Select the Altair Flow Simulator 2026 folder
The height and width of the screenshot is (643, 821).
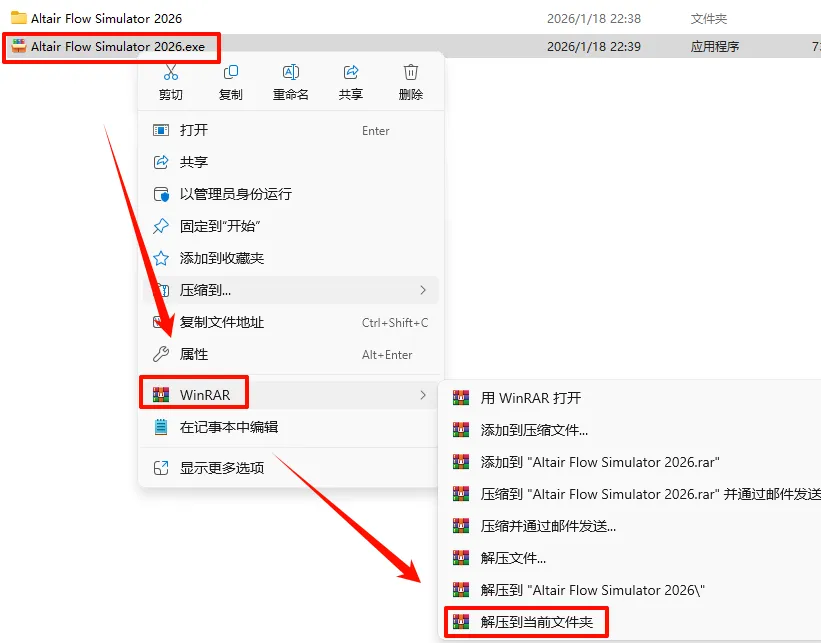coord(106,18)
